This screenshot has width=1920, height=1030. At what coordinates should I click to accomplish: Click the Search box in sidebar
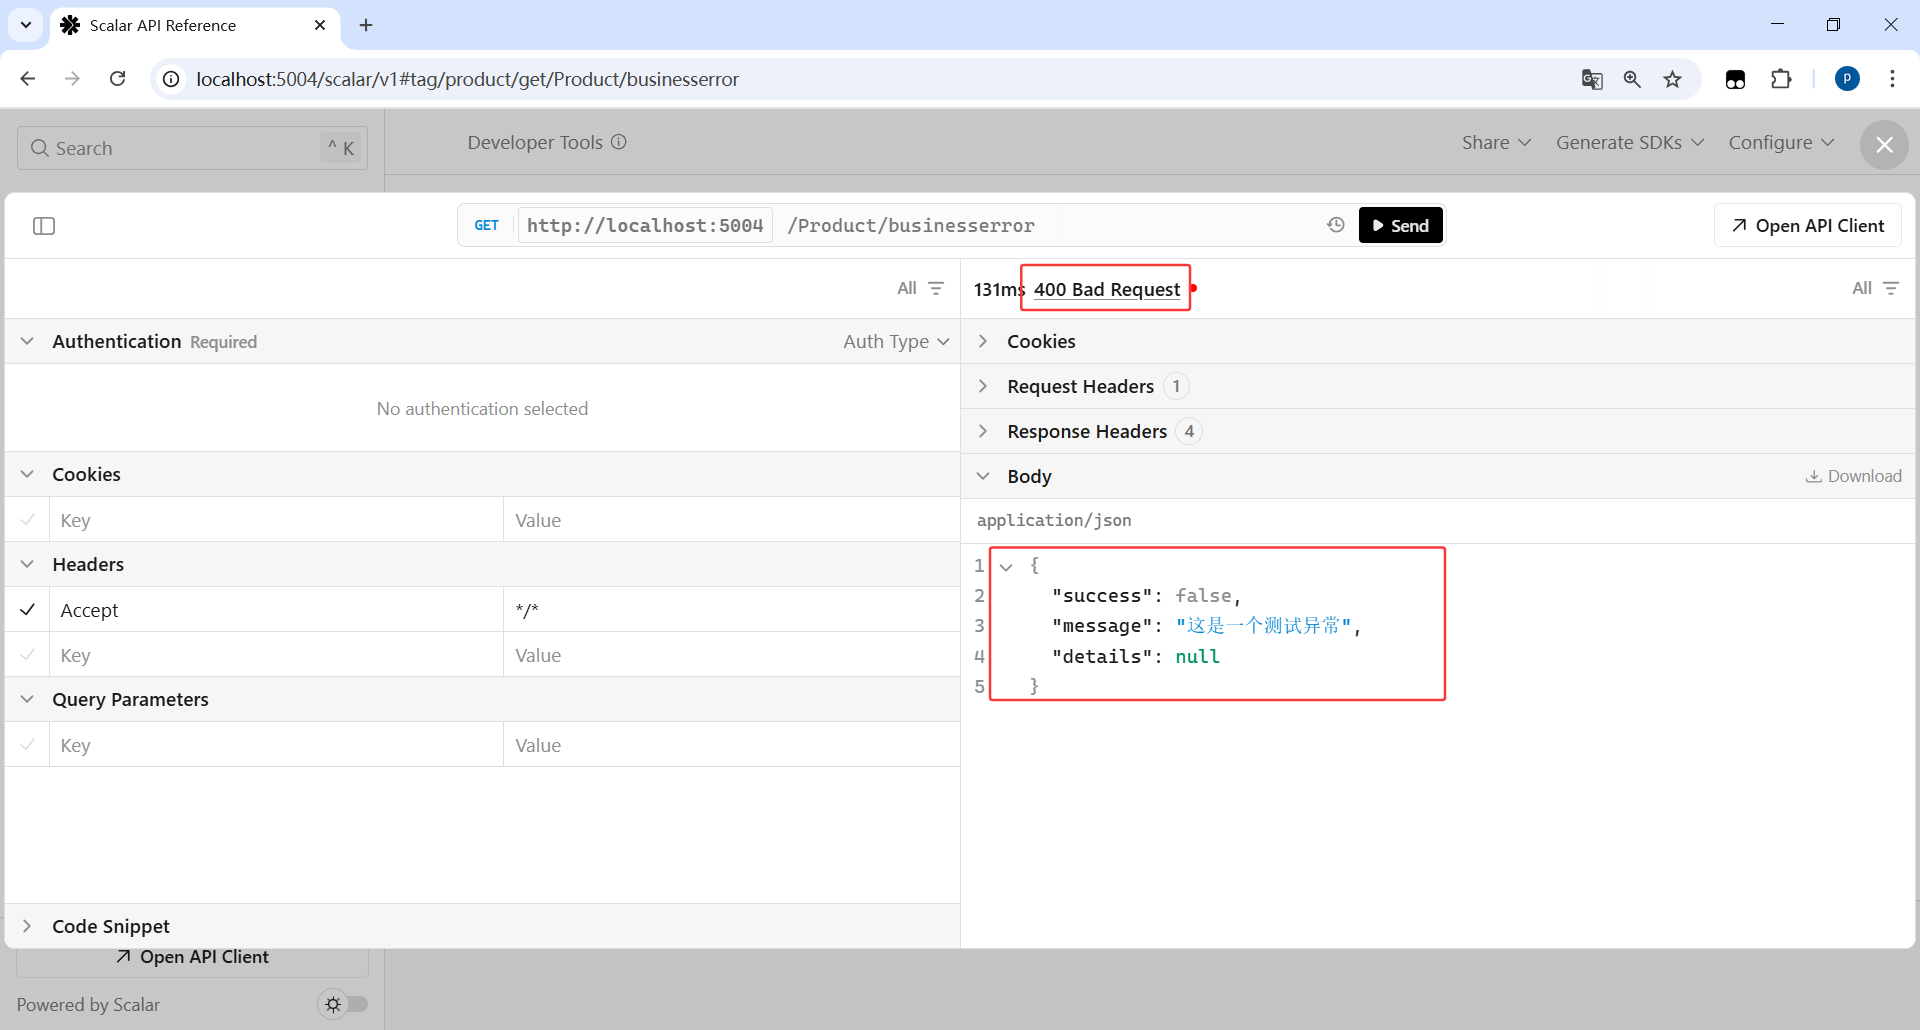[192, 148]
